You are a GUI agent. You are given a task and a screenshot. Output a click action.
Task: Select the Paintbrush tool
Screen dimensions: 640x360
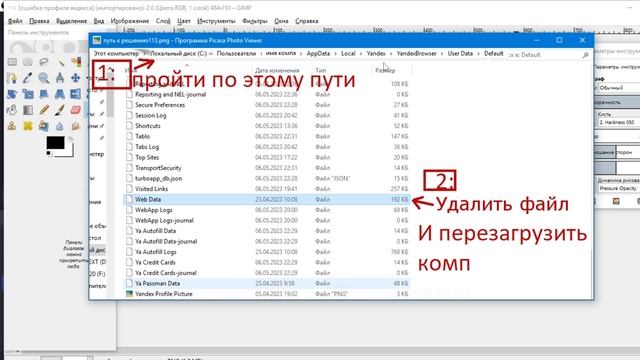(x=60, y=110)
